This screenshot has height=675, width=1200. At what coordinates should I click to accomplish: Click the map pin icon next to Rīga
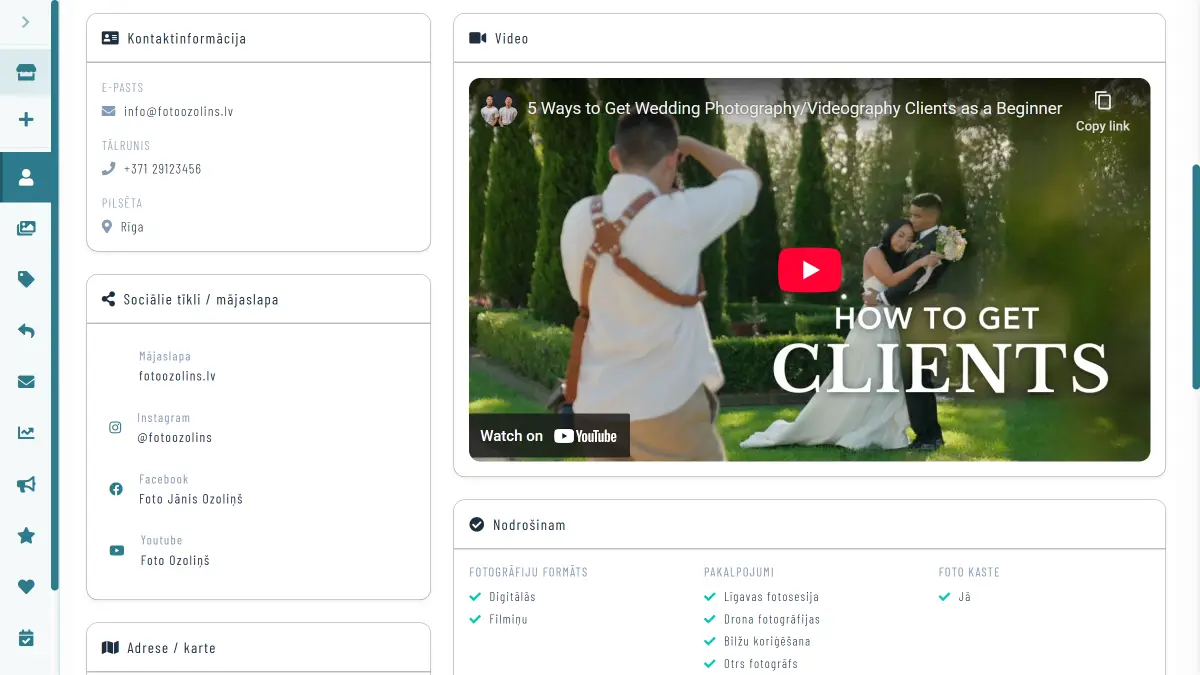click(x=108, y=227)
